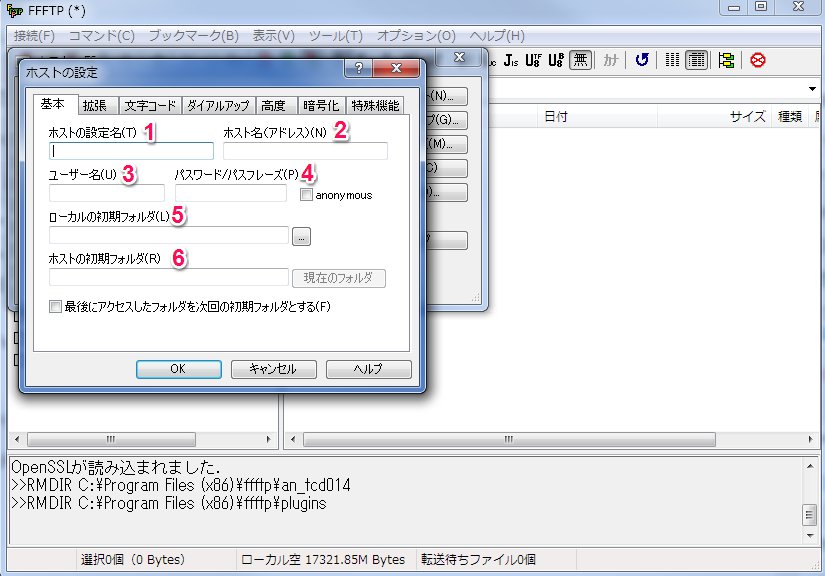Select UTF-8 BOM kanji code icon
Image resolution: width=825 pixels, height=576 pixels.
coord(556,60)
